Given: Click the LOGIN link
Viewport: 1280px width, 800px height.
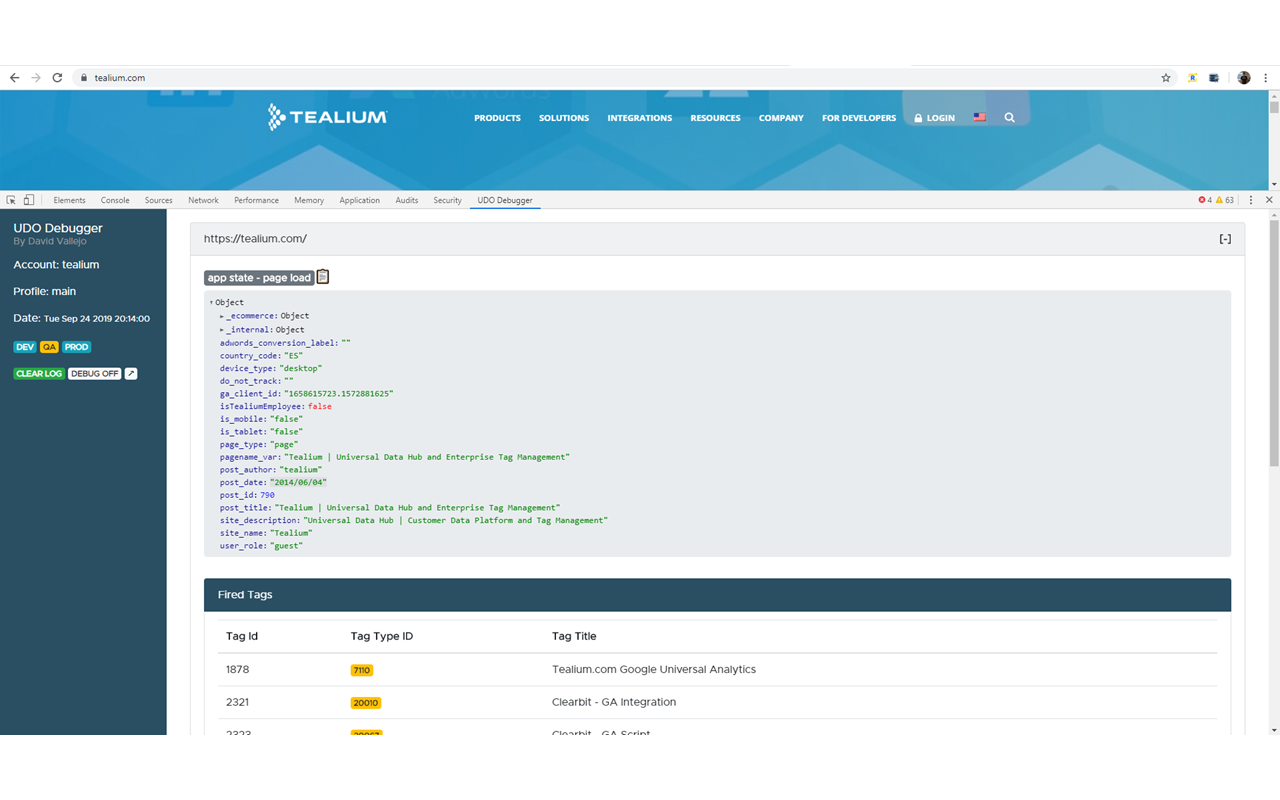Looking at the screenshot, I should click(934, 118).
